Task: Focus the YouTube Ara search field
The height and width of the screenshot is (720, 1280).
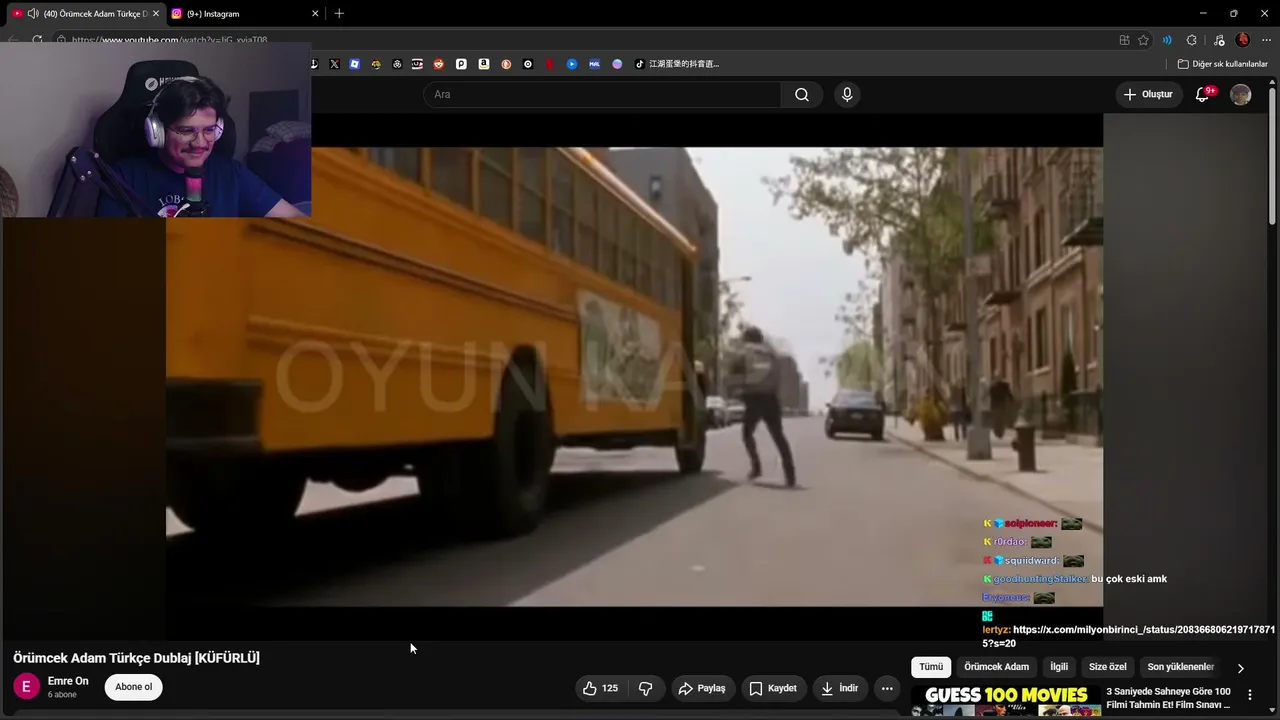Action: [602, 94]
